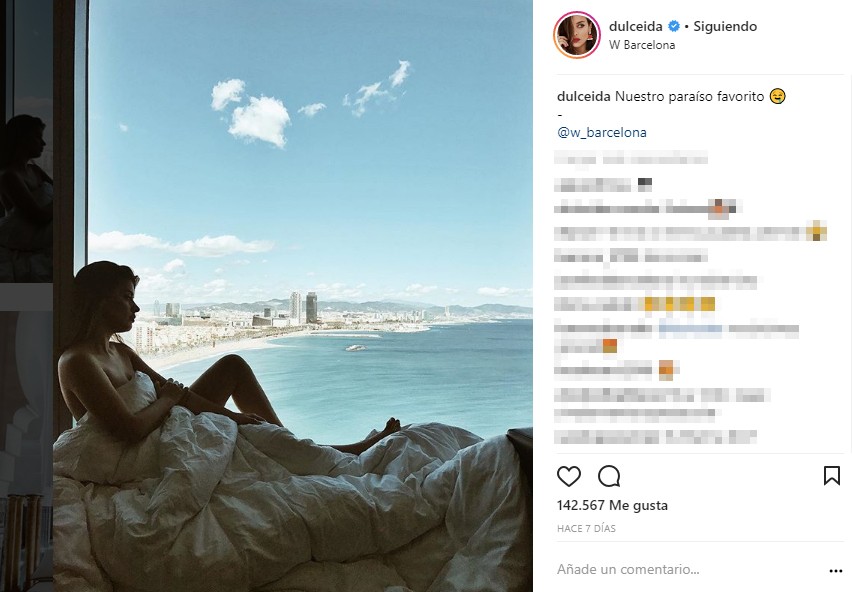Click the verified badge next to dulceida

coord(674,26)
